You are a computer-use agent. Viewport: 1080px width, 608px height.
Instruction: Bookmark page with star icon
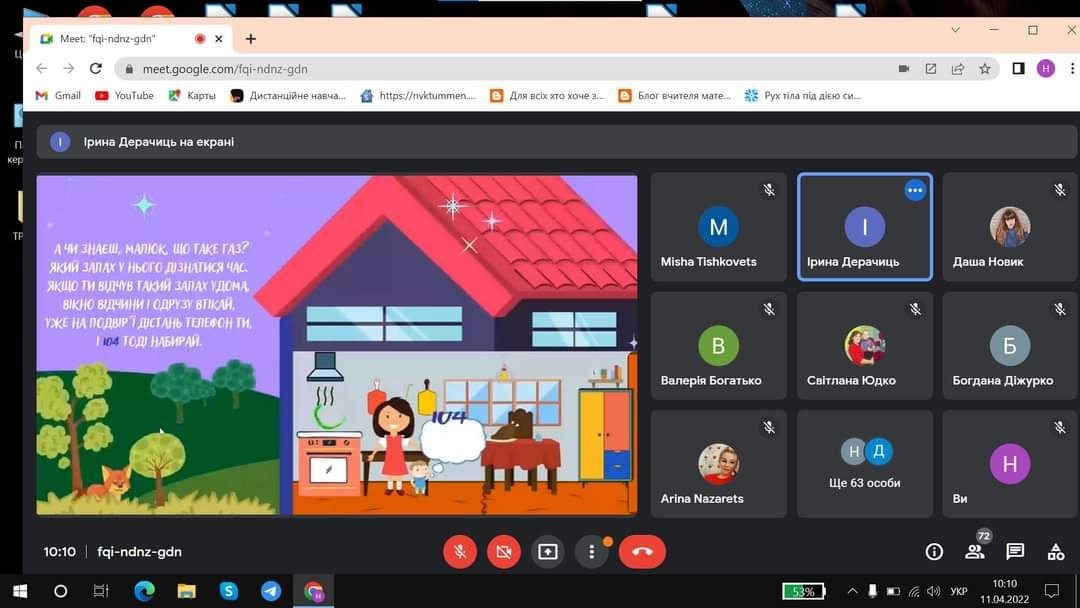point(985,69)
